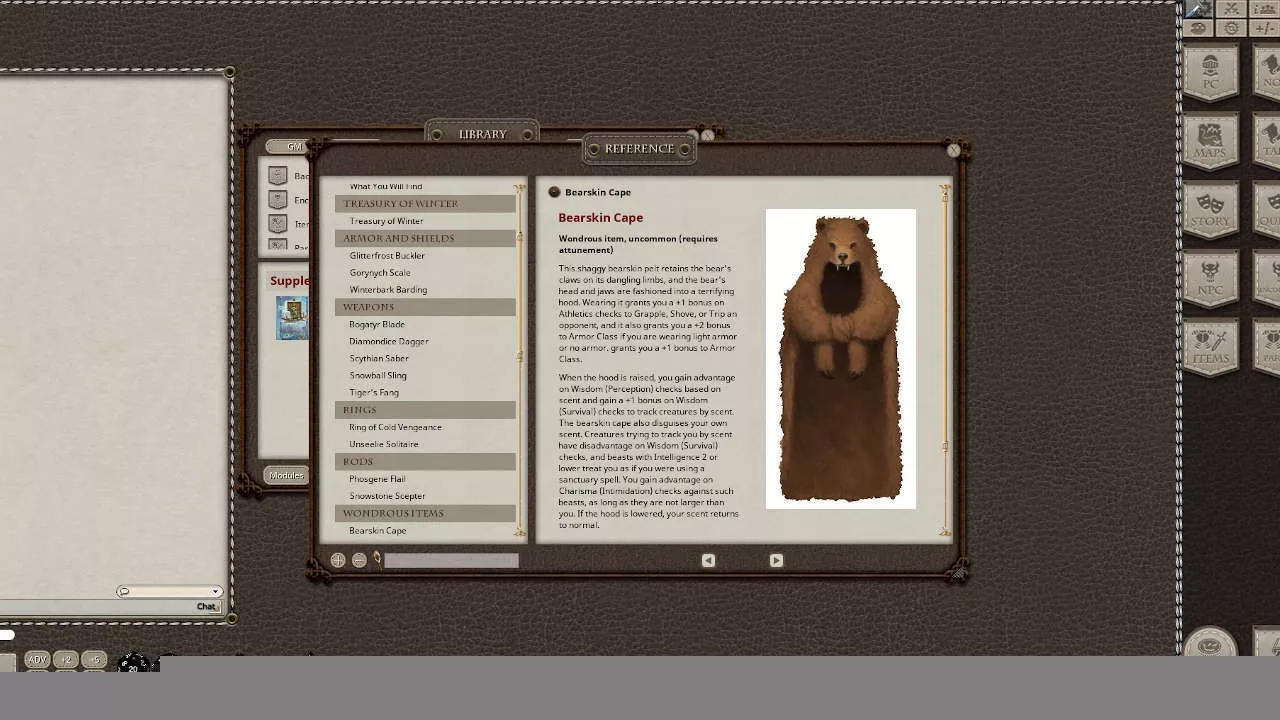This screenshot has height=720, width=1280.
Task: Go to previous reference page arrow
Action: coord(708,561)
